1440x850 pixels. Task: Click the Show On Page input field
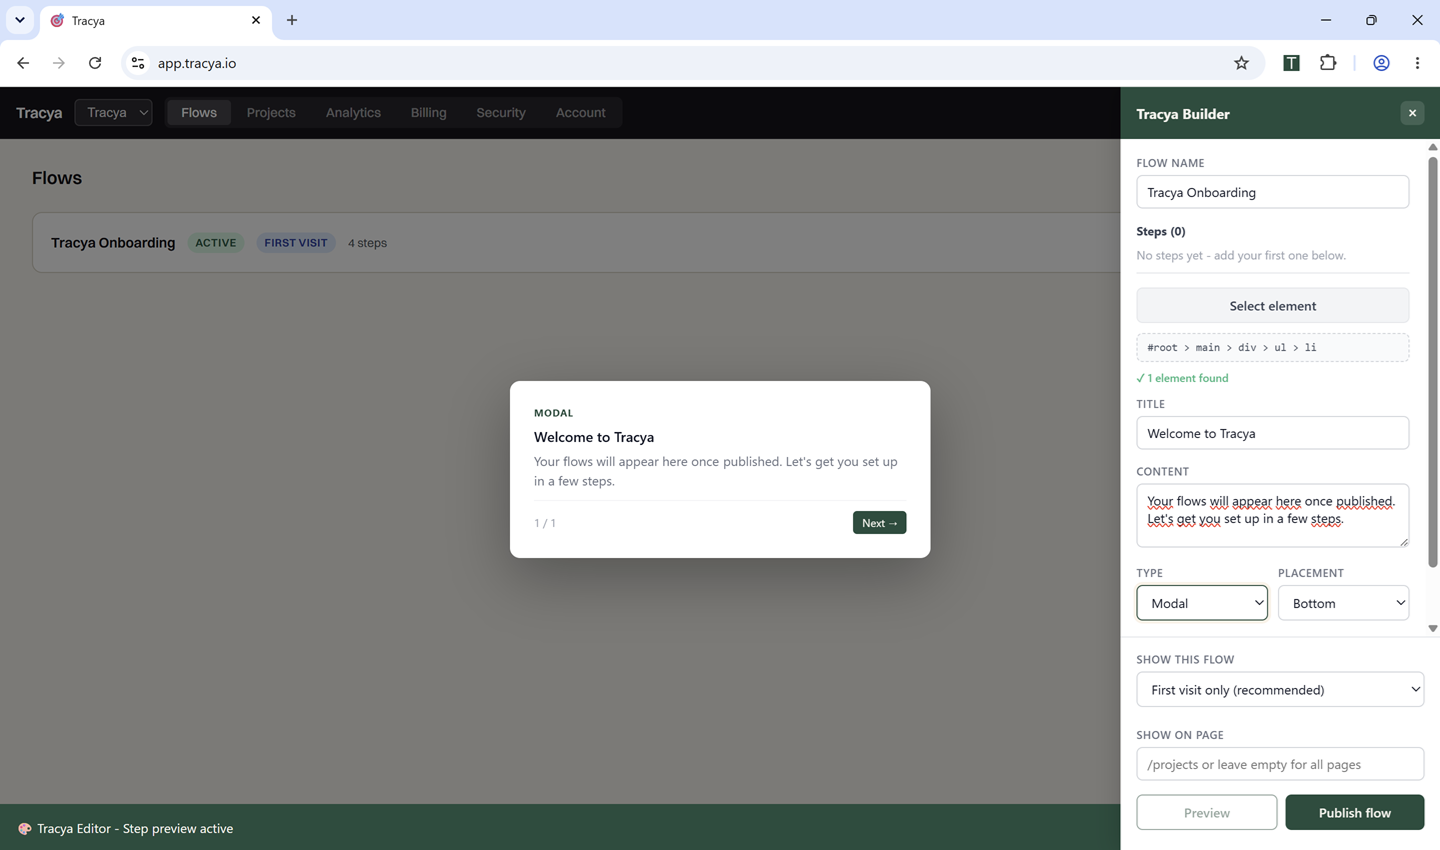click(1280, 764)
